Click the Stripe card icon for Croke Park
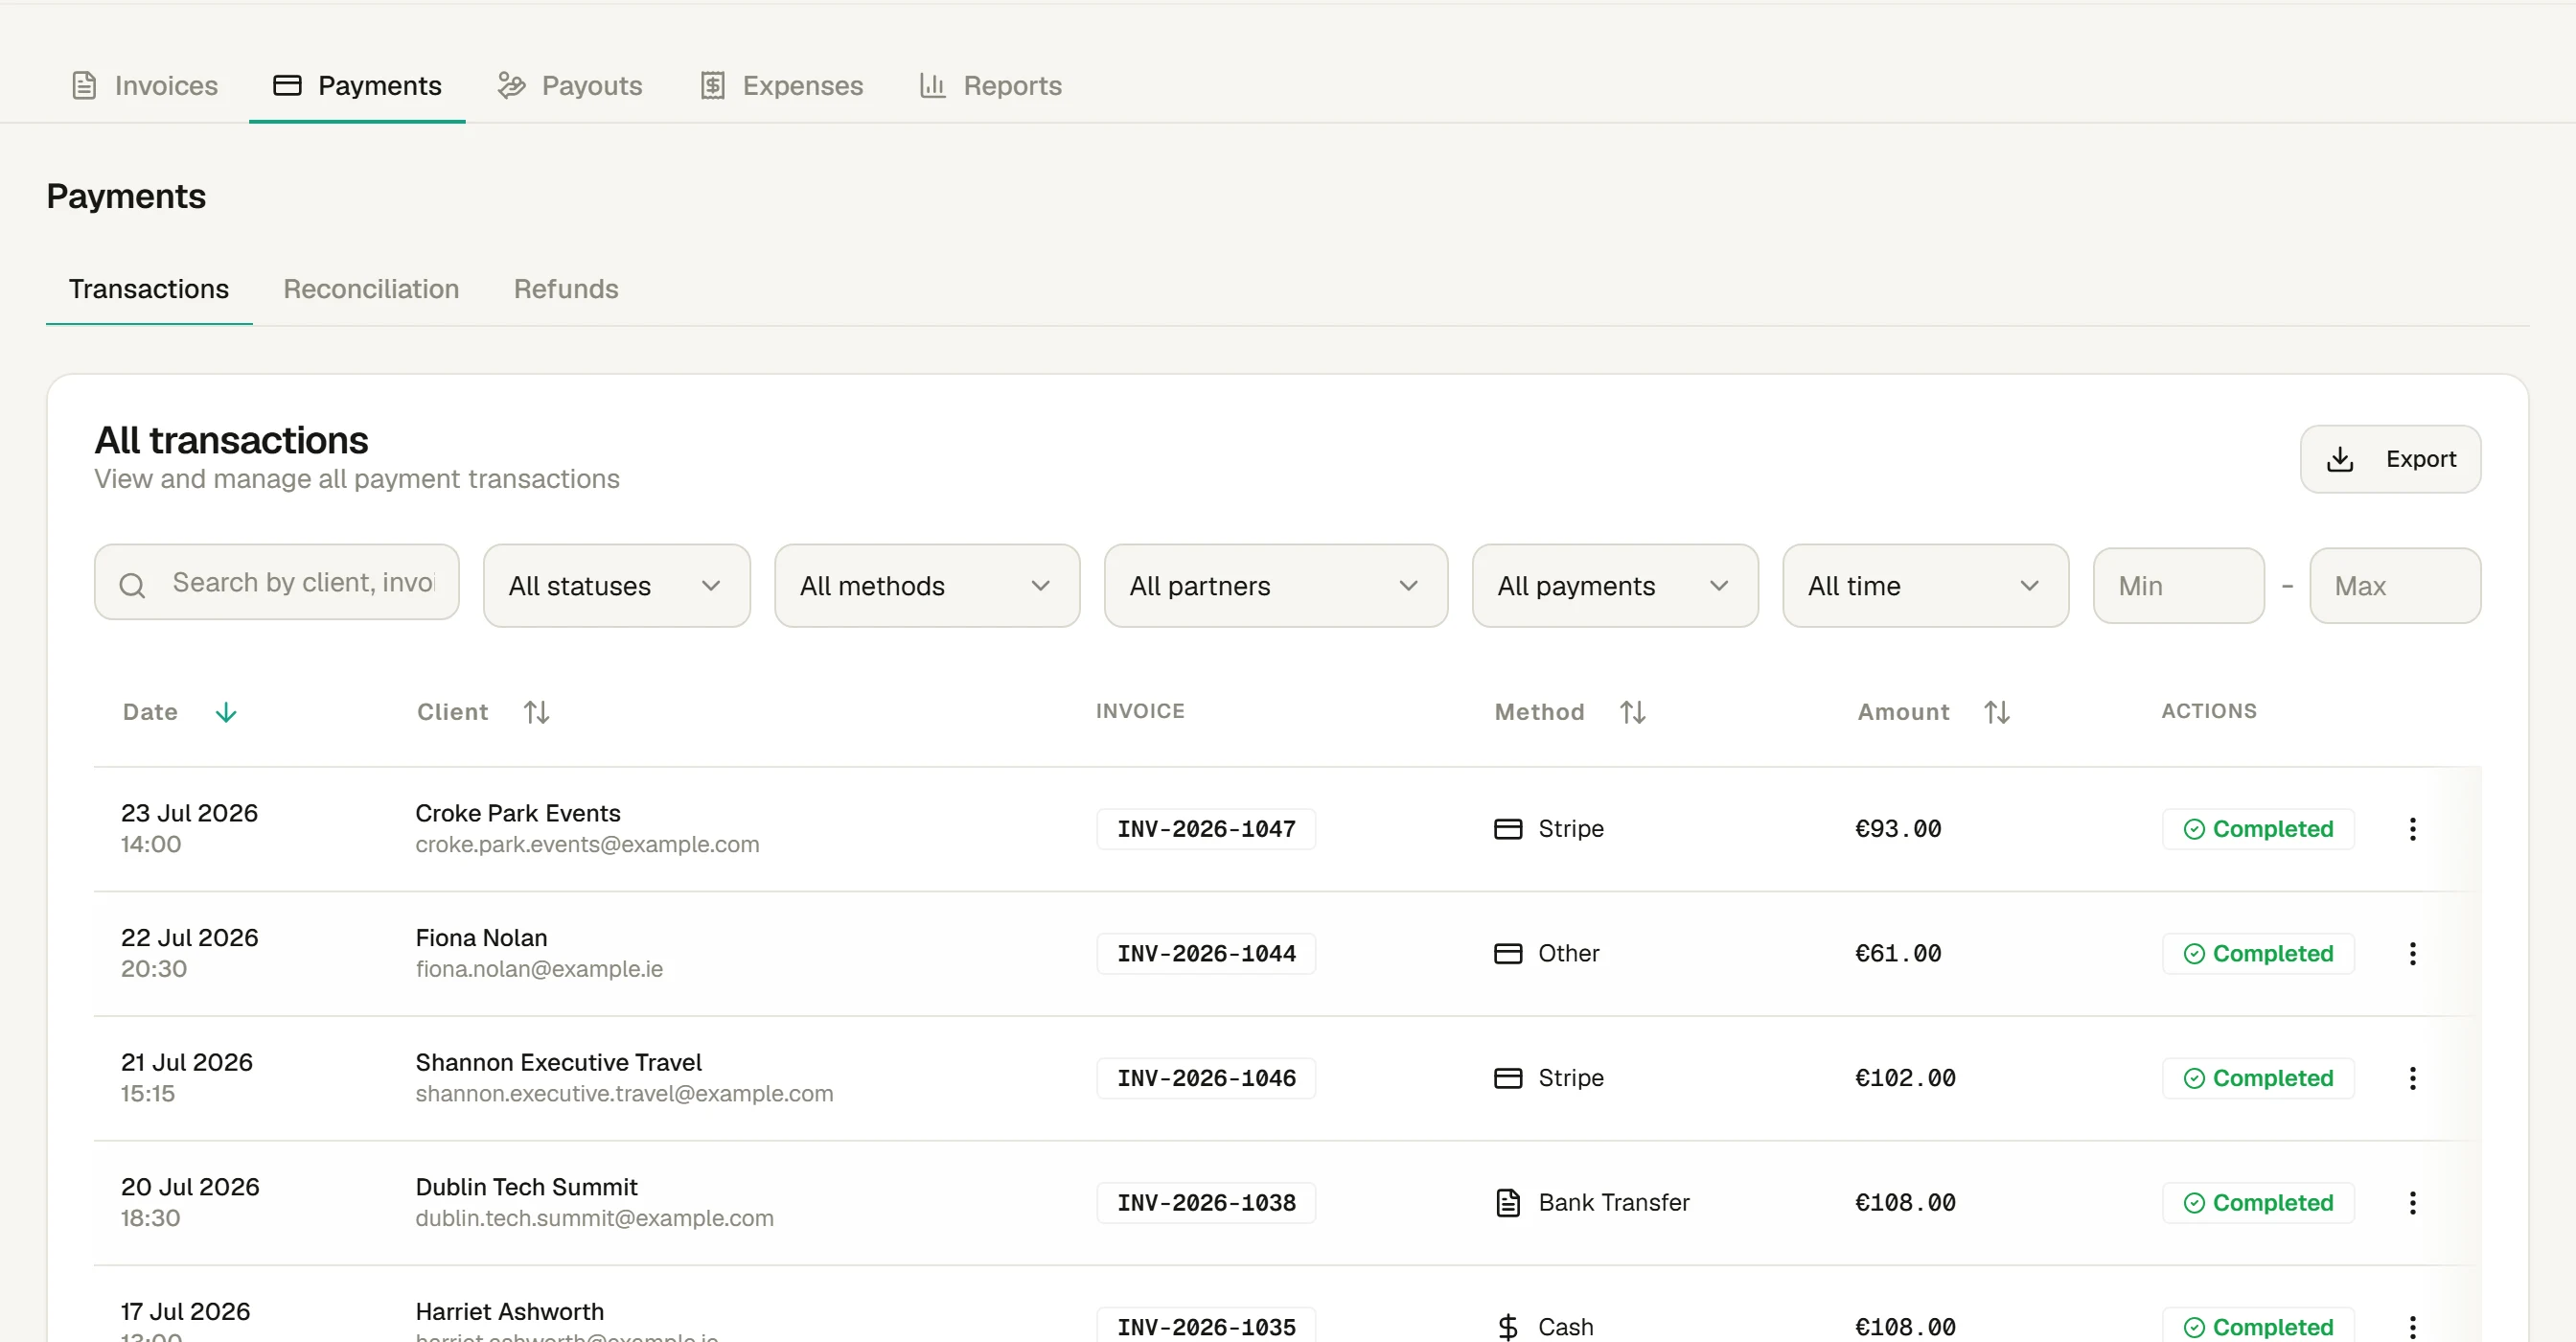The height and width of the screenshot is (1342, 2576). 1508,829
